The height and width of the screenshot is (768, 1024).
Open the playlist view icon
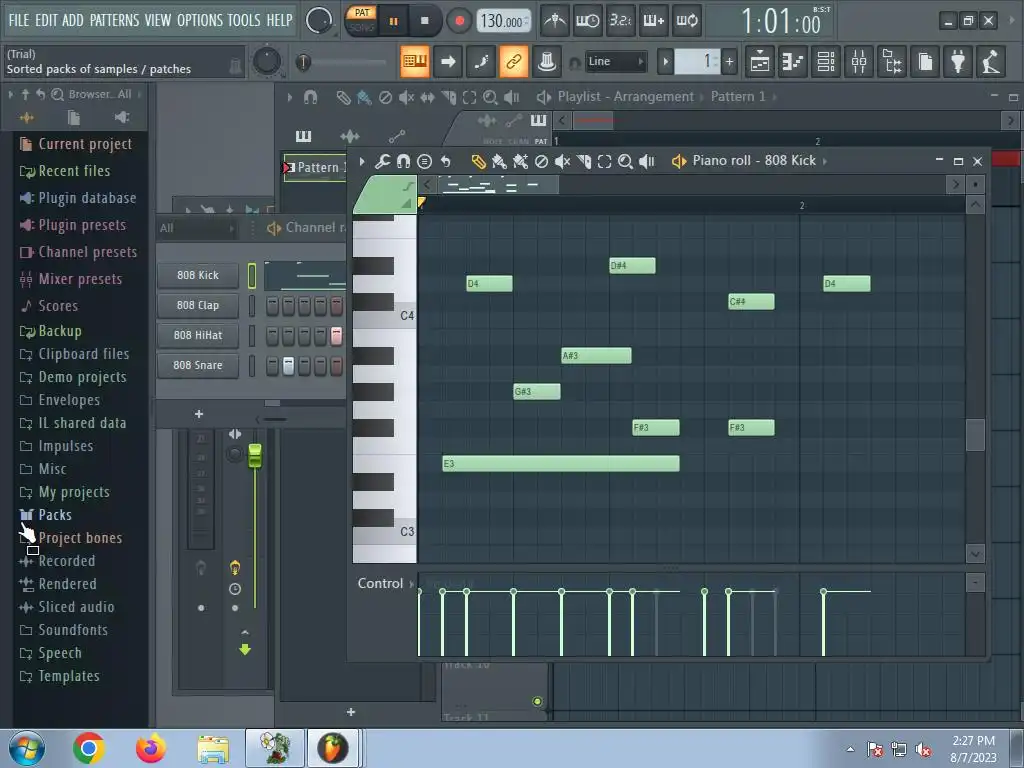tap(760, 62)
